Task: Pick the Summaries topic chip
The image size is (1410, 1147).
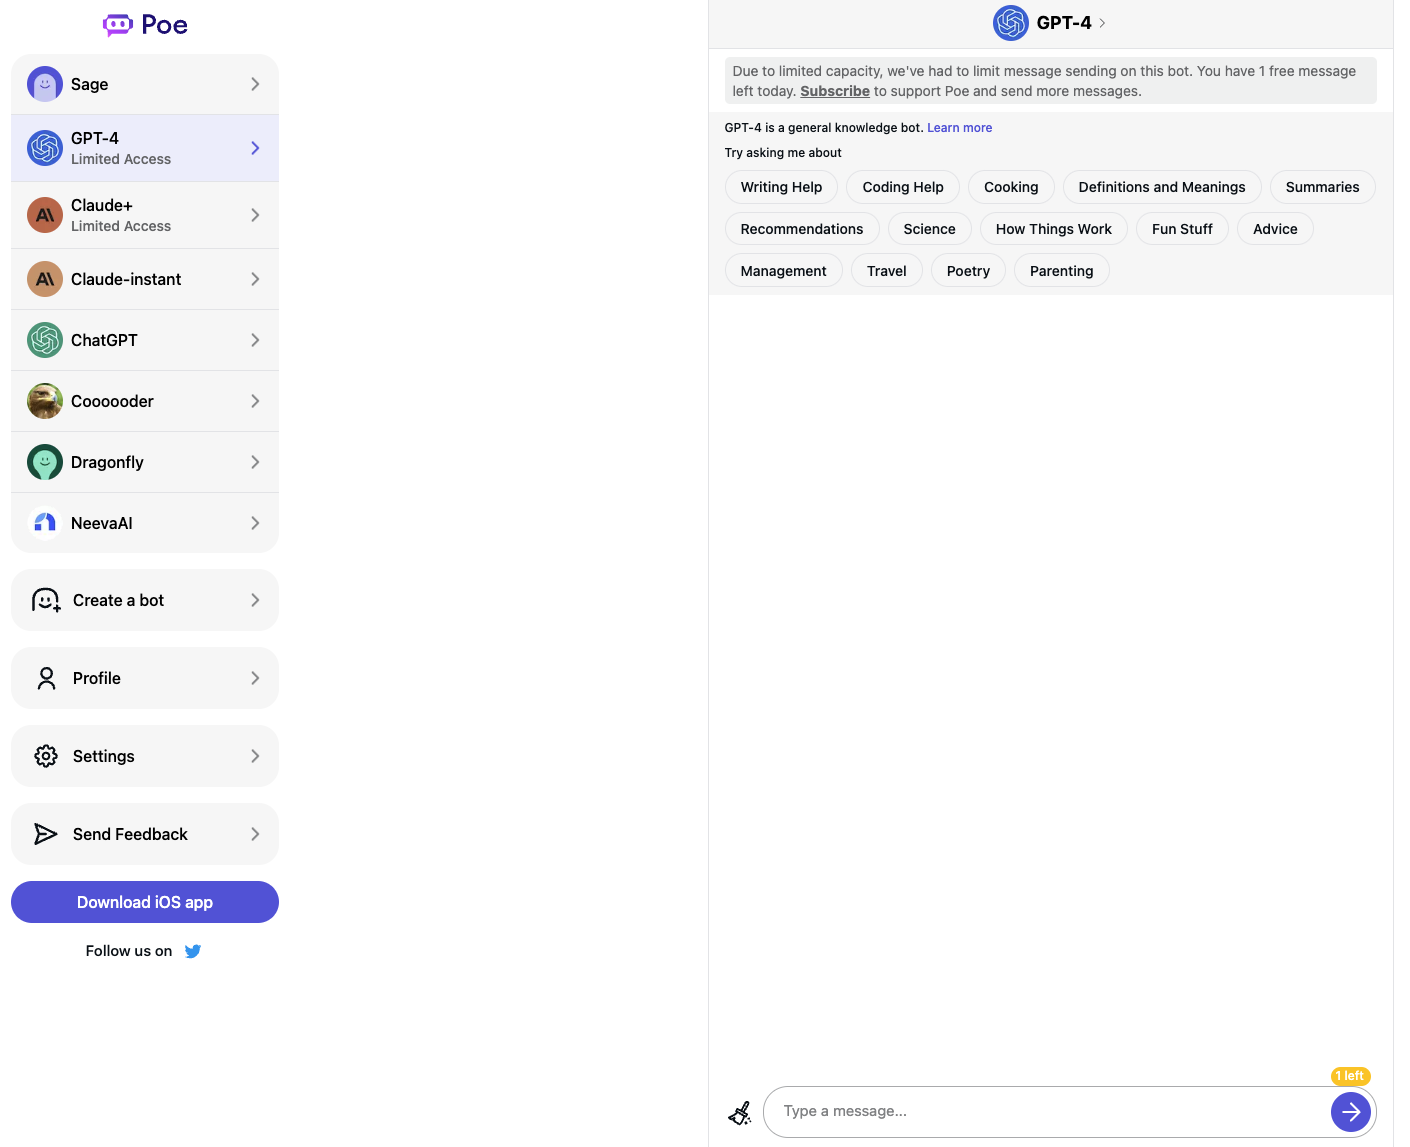Action: tap(1322, 187)
